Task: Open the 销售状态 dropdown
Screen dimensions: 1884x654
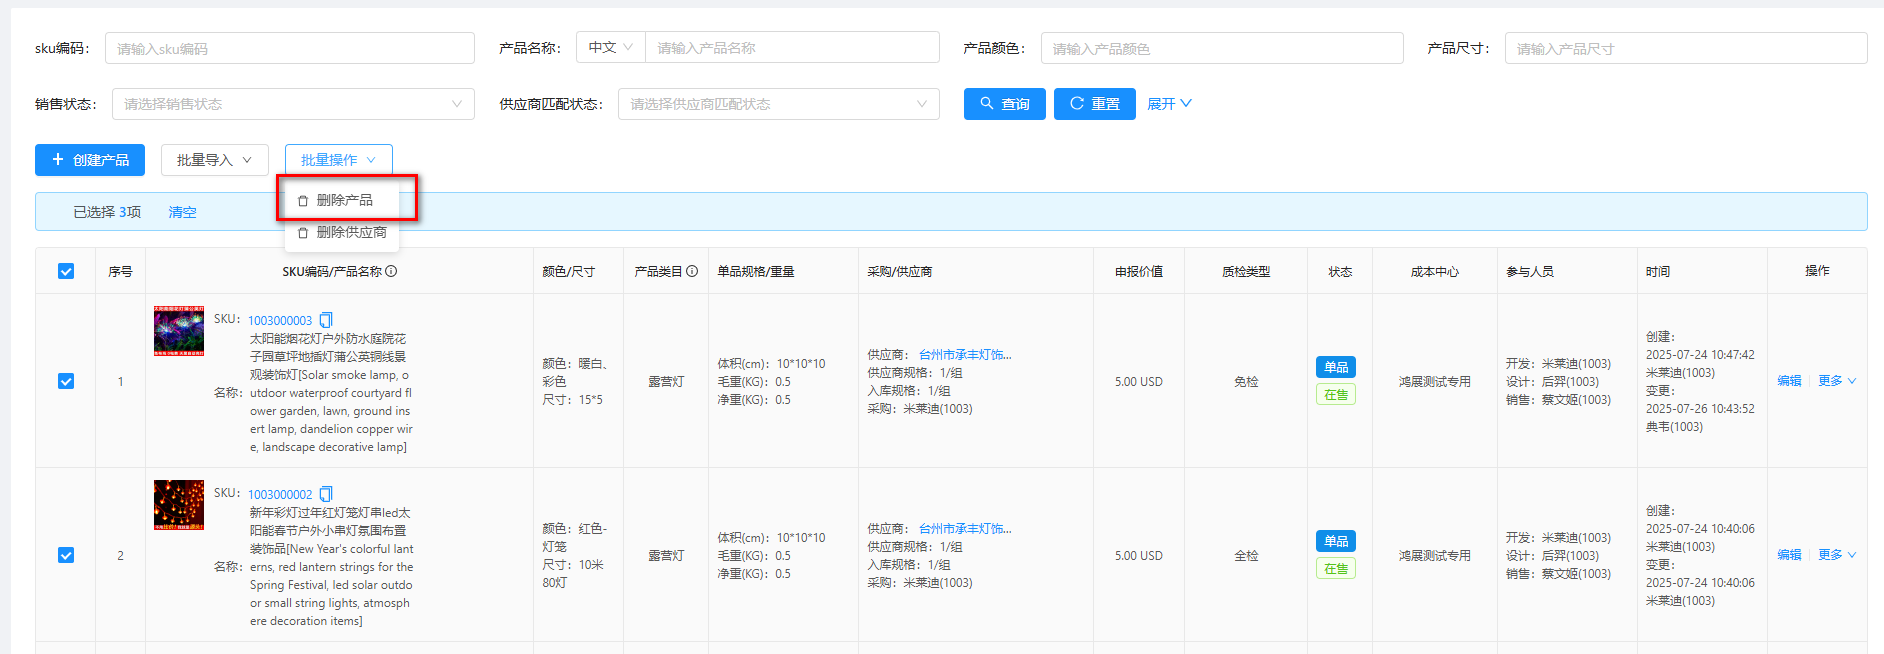Action: click(x=293, y=104)
